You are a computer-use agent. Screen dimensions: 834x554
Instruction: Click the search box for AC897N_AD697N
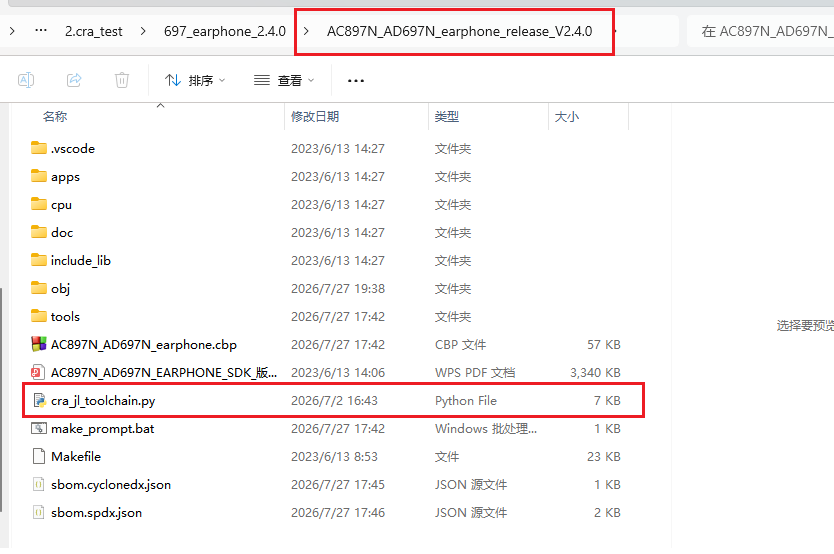point(761,31)
